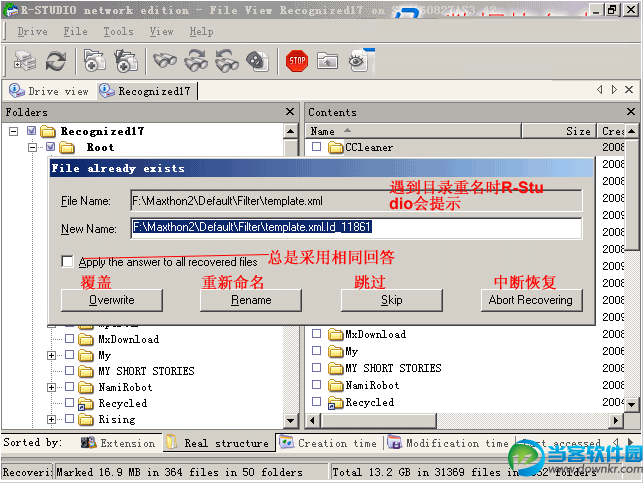Open the View menu
Image resolution: width=644 pixels, height=483 pixels.
(x=161, y=32)
